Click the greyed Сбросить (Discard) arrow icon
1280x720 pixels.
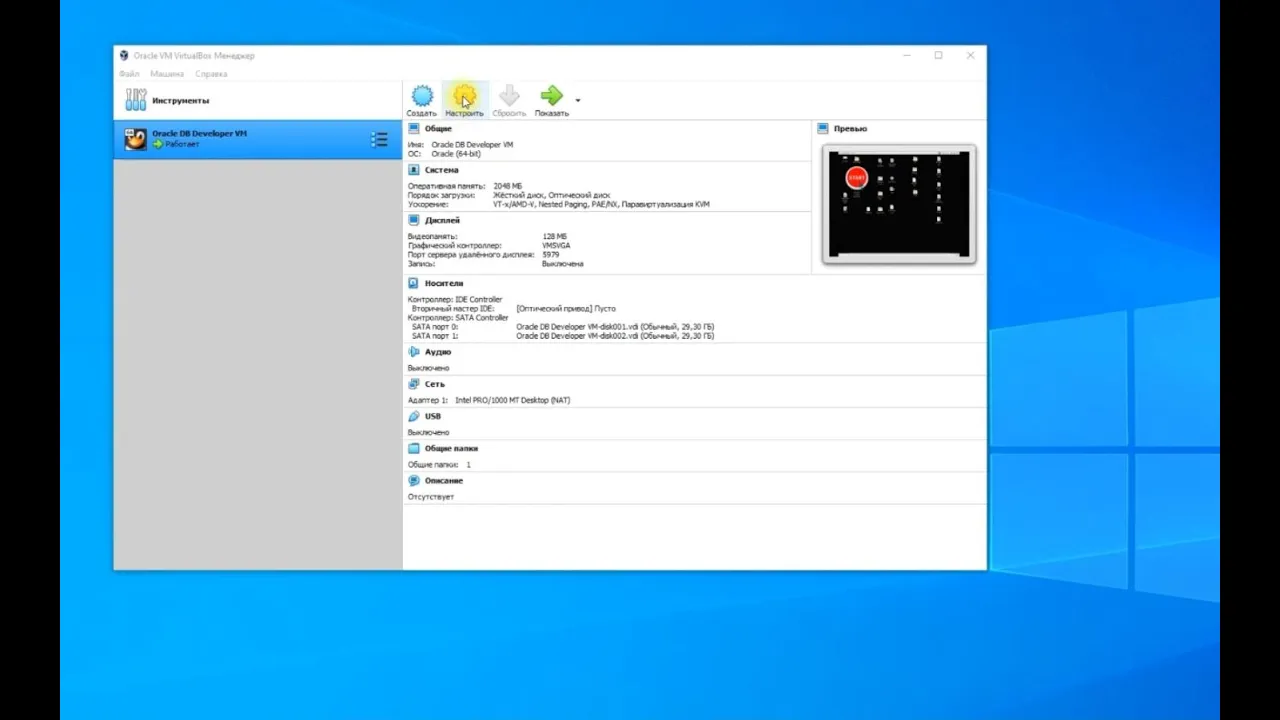coord(509,96)
